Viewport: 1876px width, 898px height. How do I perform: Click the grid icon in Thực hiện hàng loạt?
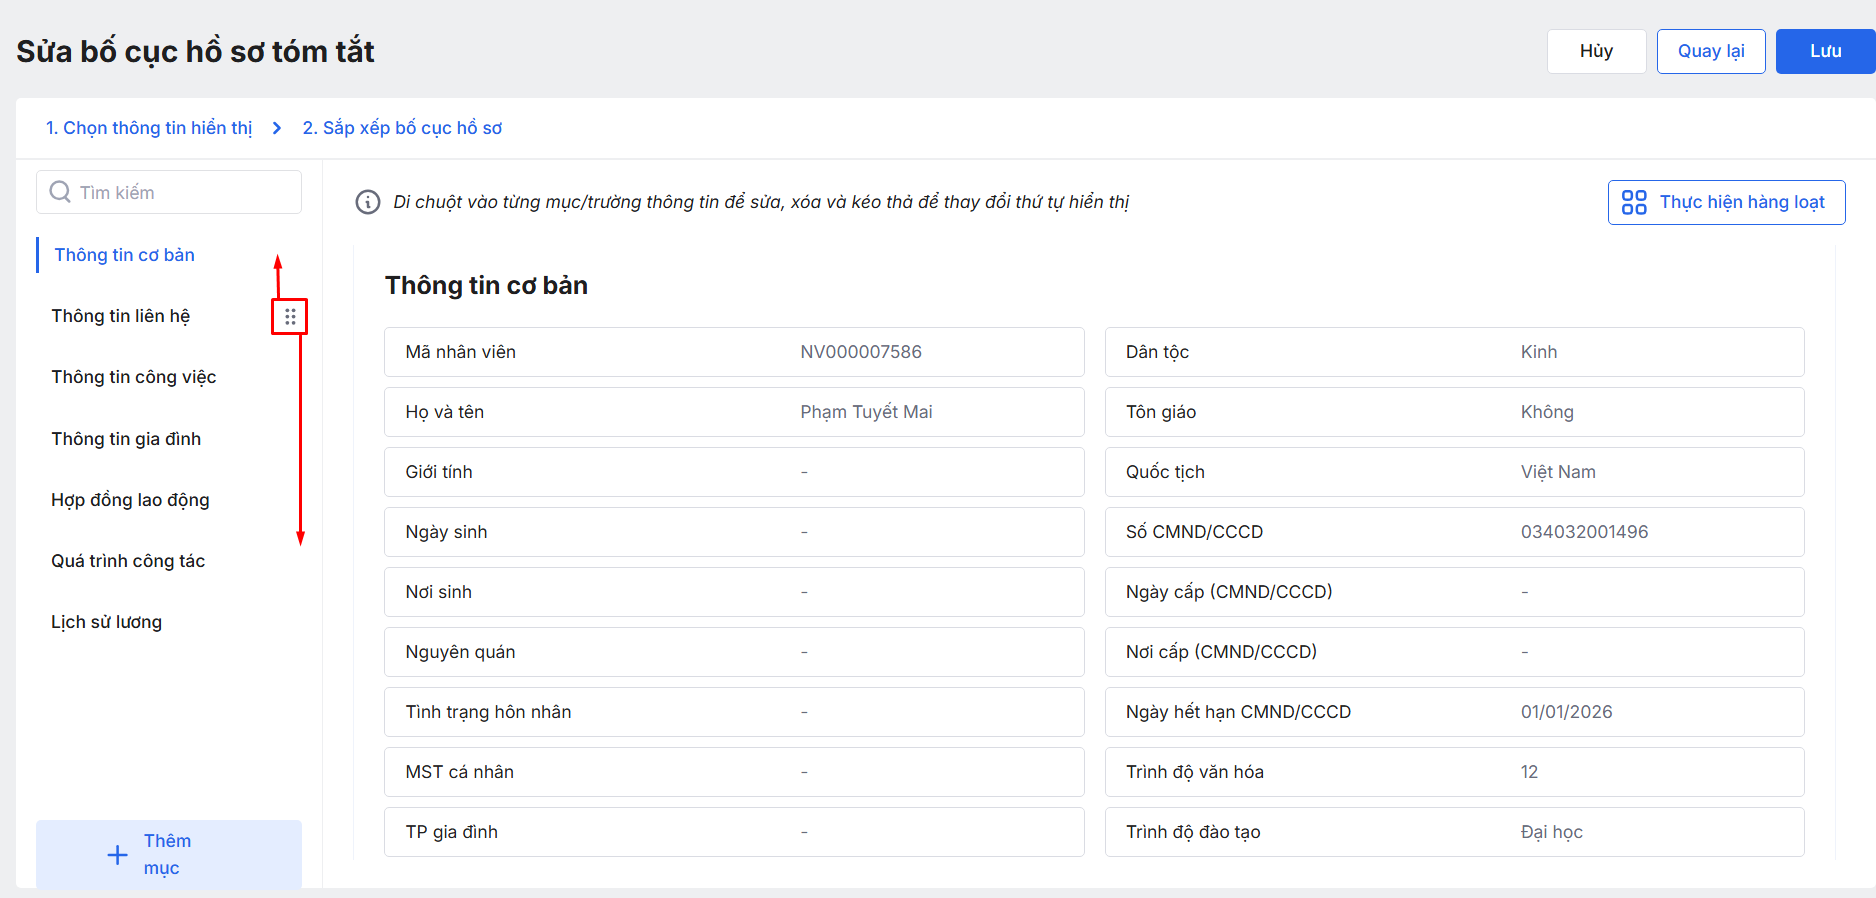(x=1634, y=203)
